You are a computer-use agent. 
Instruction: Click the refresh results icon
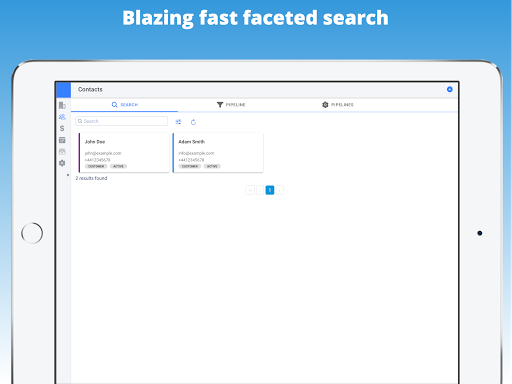tap(193, 122)
